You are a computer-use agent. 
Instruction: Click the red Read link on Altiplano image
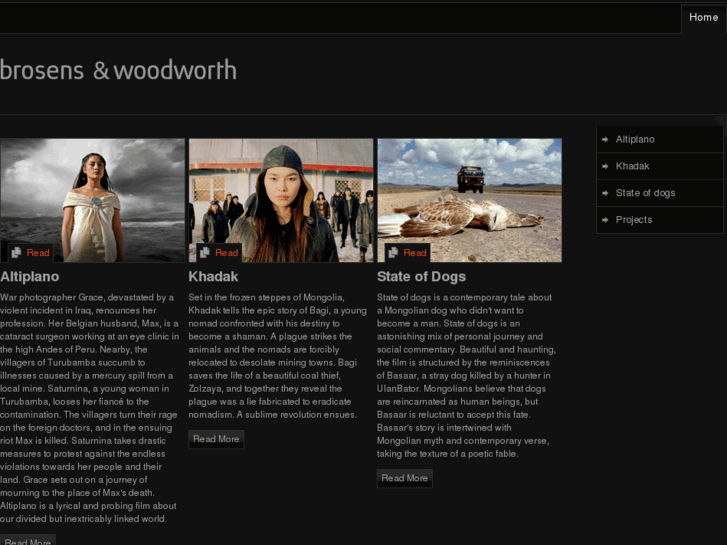coord(38,253)
